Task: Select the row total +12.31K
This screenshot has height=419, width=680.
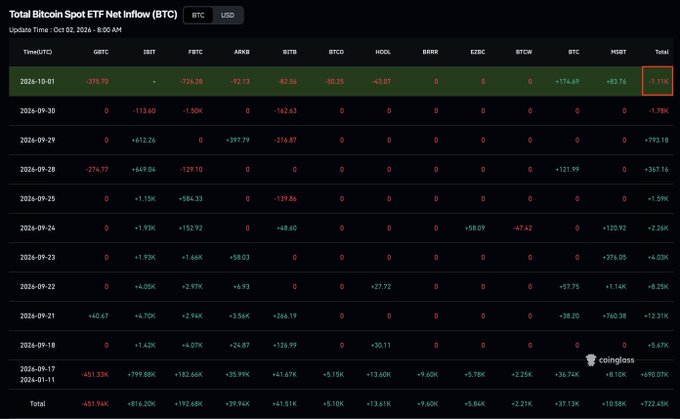Action: pos(656,316)
